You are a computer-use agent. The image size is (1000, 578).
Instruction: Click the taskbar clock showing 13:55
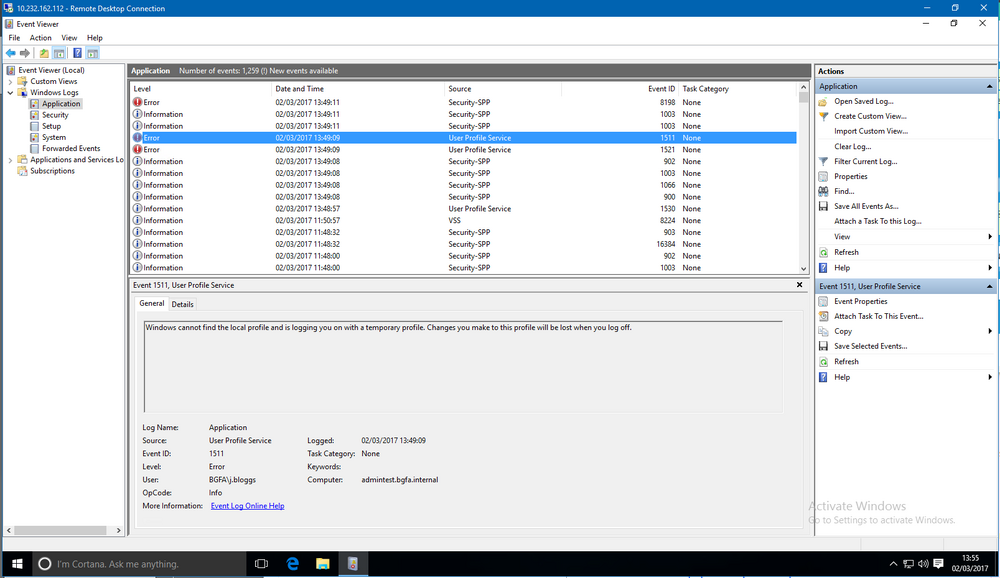tap(970, 563)
